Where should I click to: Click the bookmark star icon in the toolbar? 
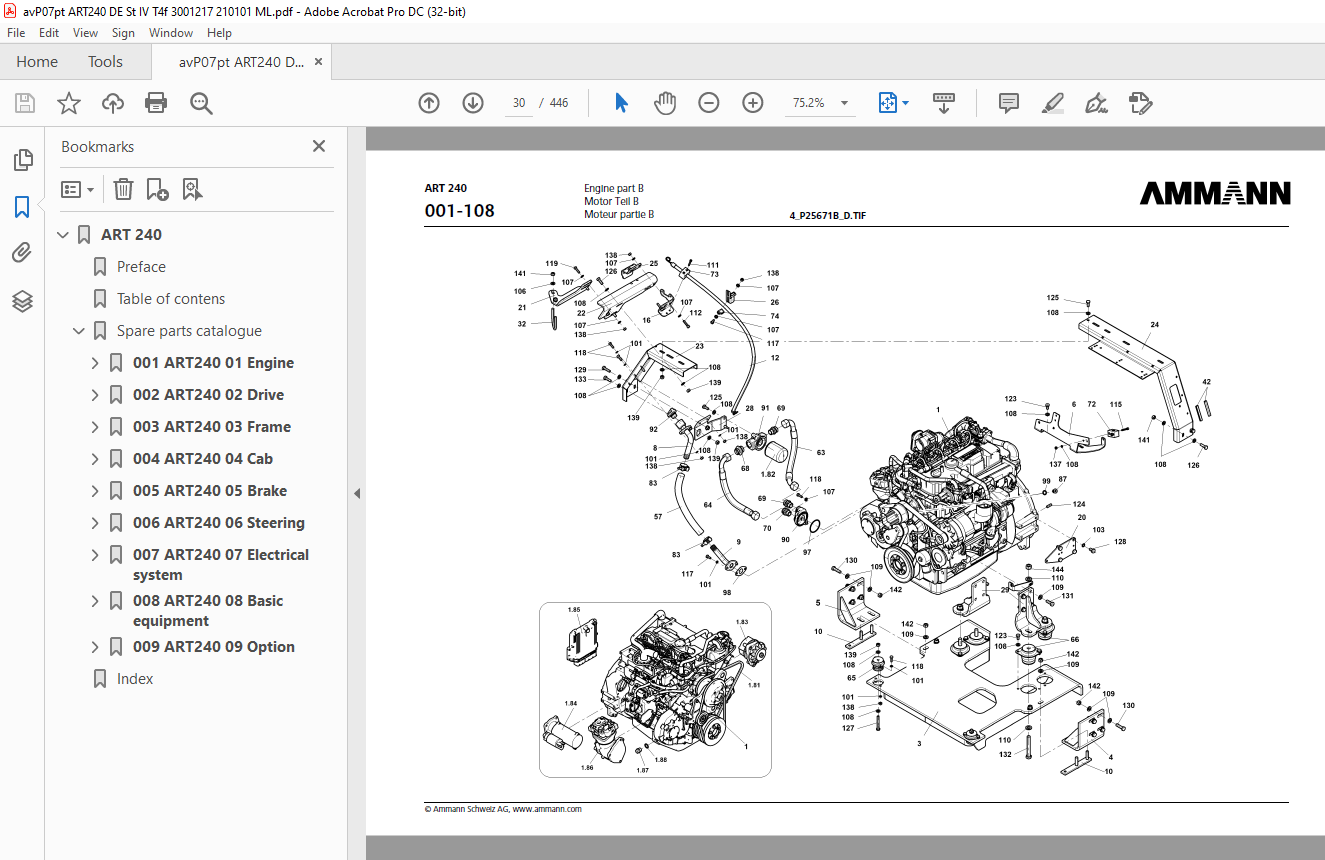[x=69, y=103]
